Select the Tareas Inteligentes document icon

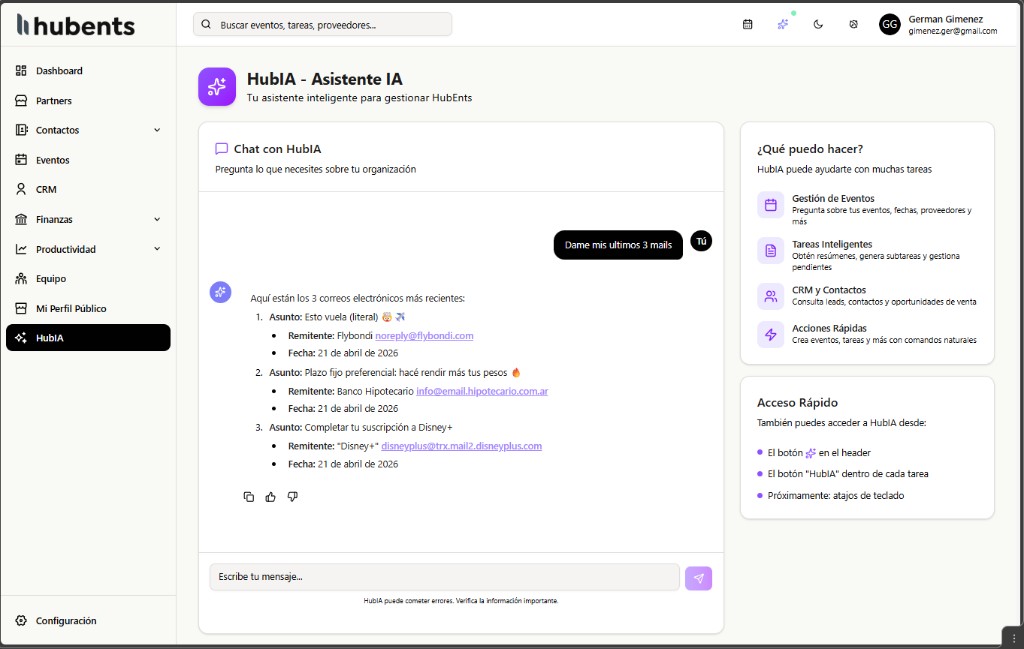[769, 252]
